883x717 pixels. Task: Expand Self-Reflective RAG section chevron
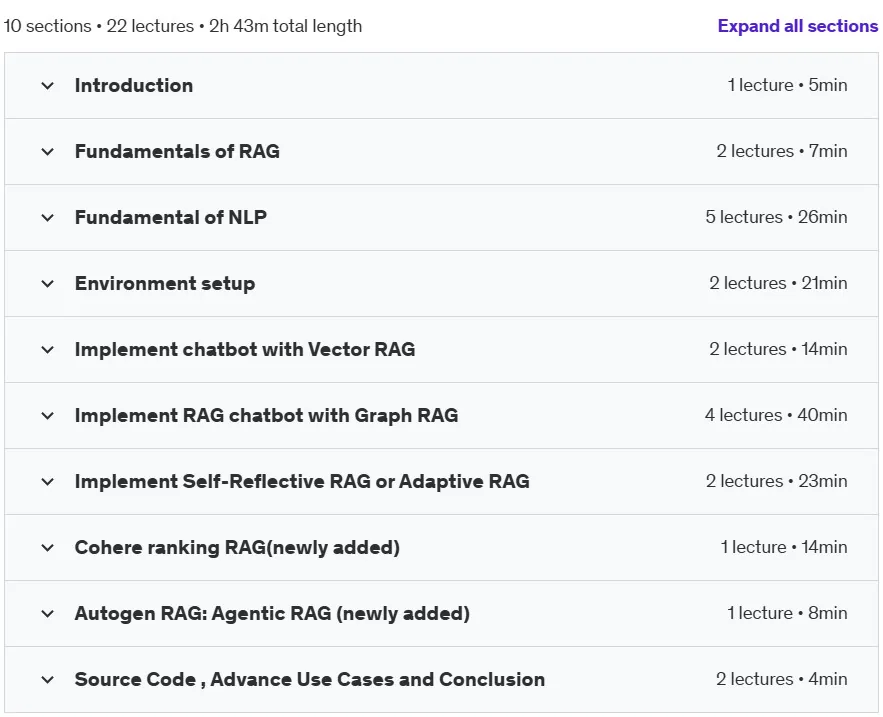tap(48, 482)
